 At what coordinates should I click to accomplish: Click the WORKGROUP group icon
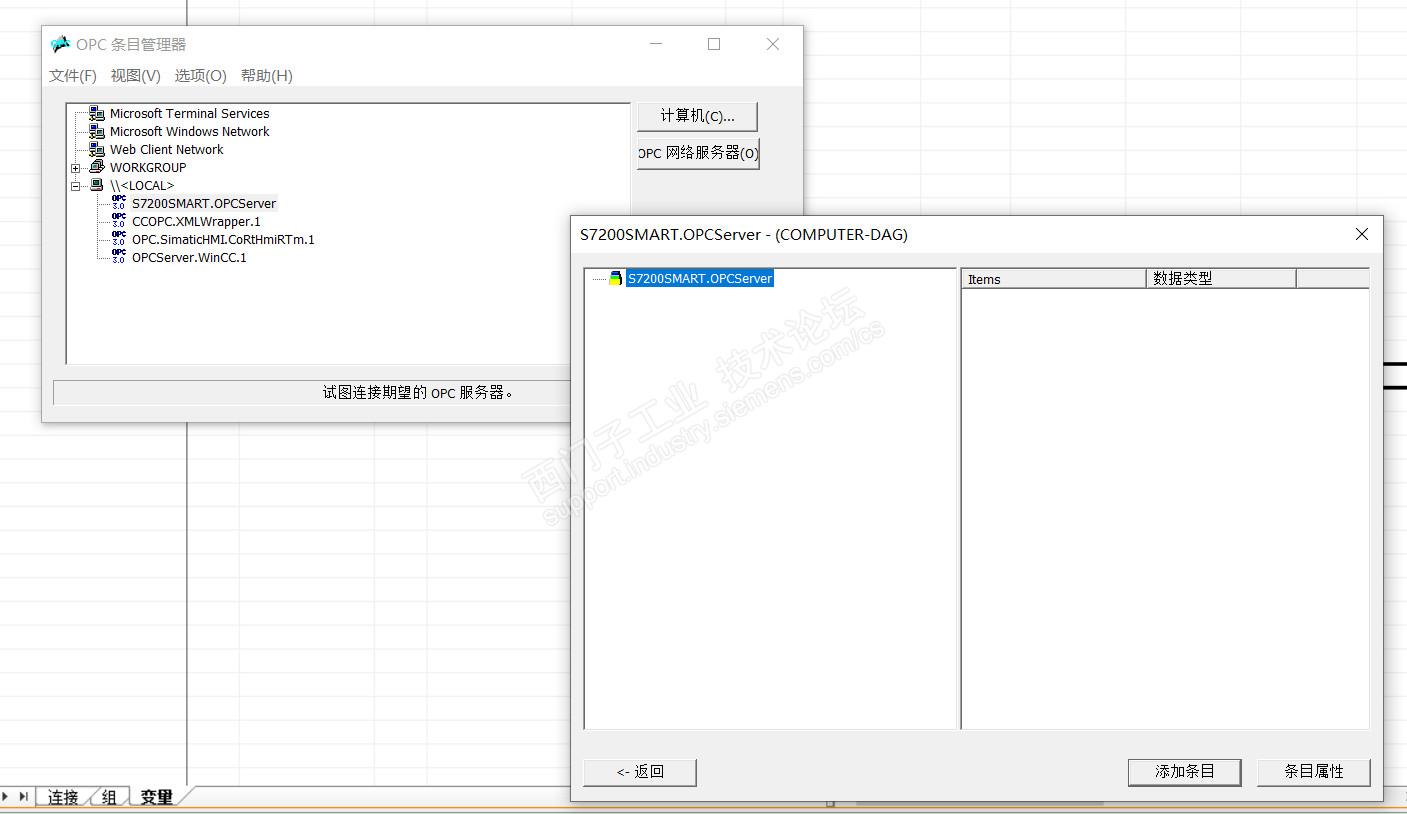click(x=97, y=167)
